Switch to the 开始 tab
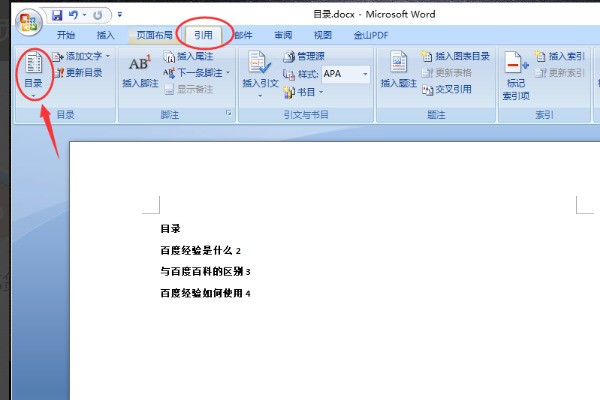This screenshot has height=400, width=600. click(66, 35)
